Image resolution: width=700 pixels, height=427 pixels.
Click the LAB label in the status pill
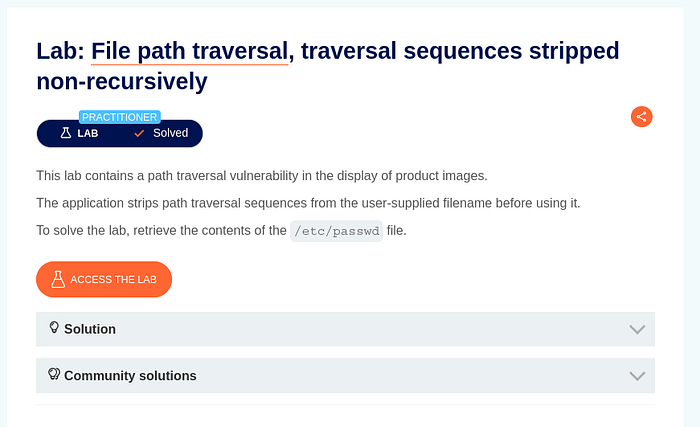click(88, 133)
